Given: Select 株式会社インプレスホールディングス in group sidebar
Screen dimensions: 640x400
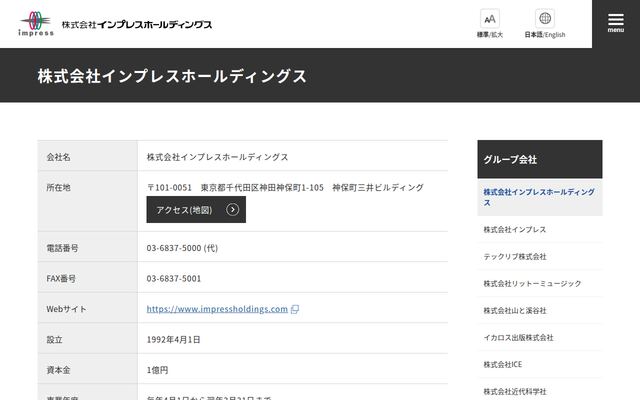Looking at the screenshot, I should [540, 197].
